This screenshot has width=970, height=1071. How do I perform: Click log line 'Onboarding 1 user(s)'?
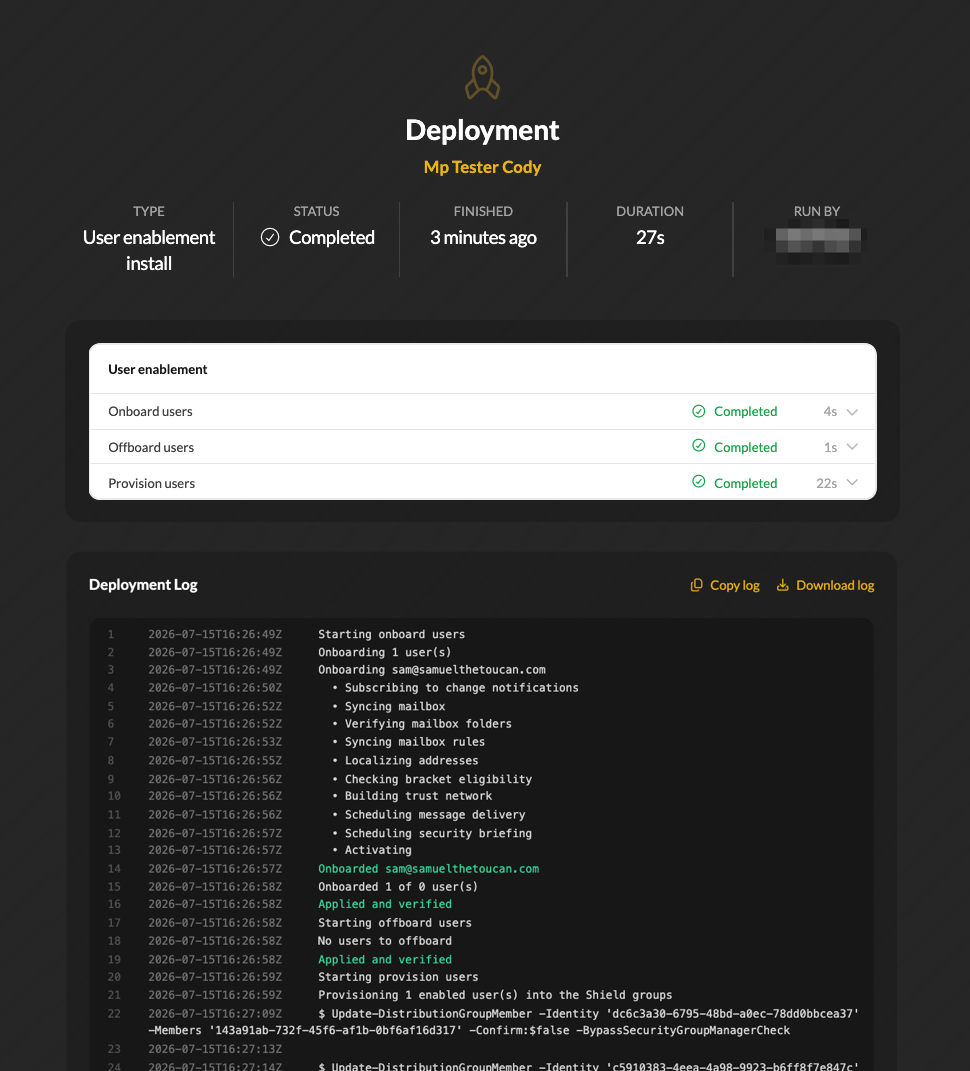coord(385,652)
